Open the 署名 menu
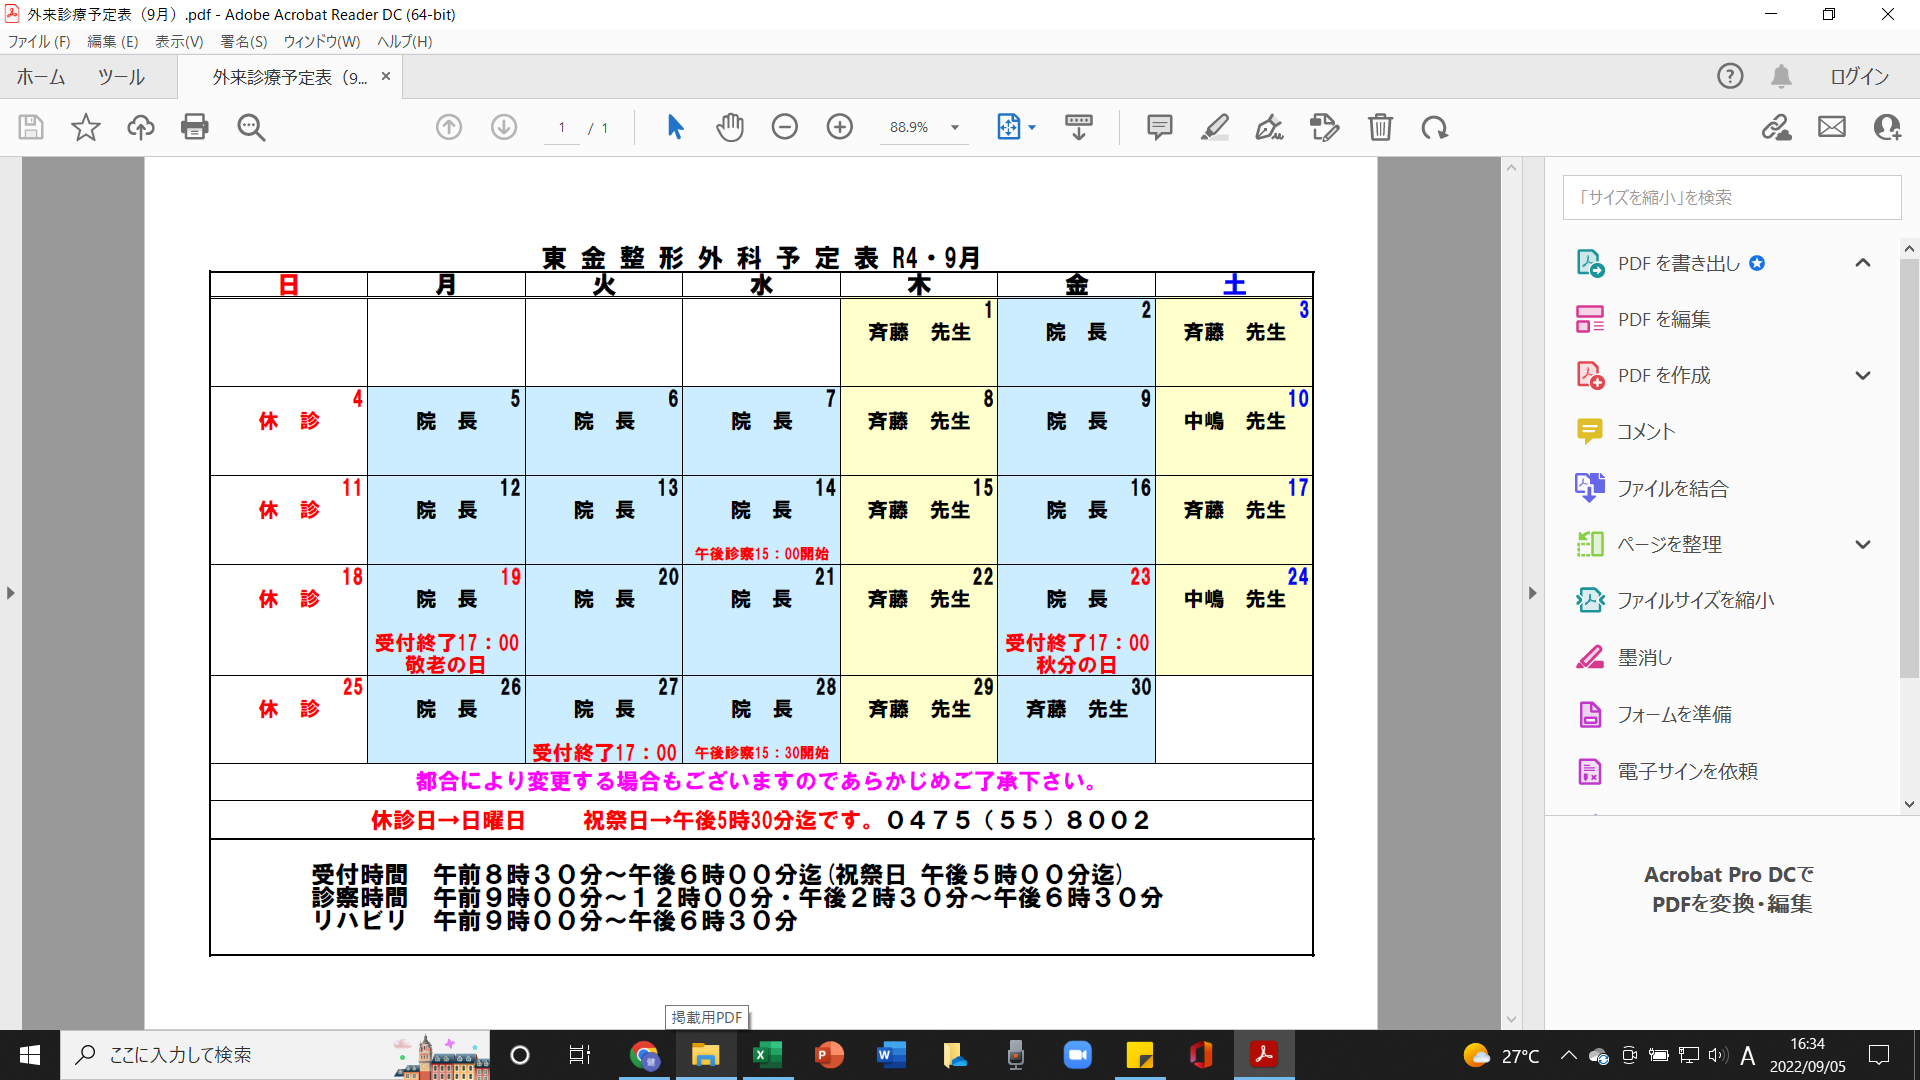Screen dimensions: 1920x1080 244,41
